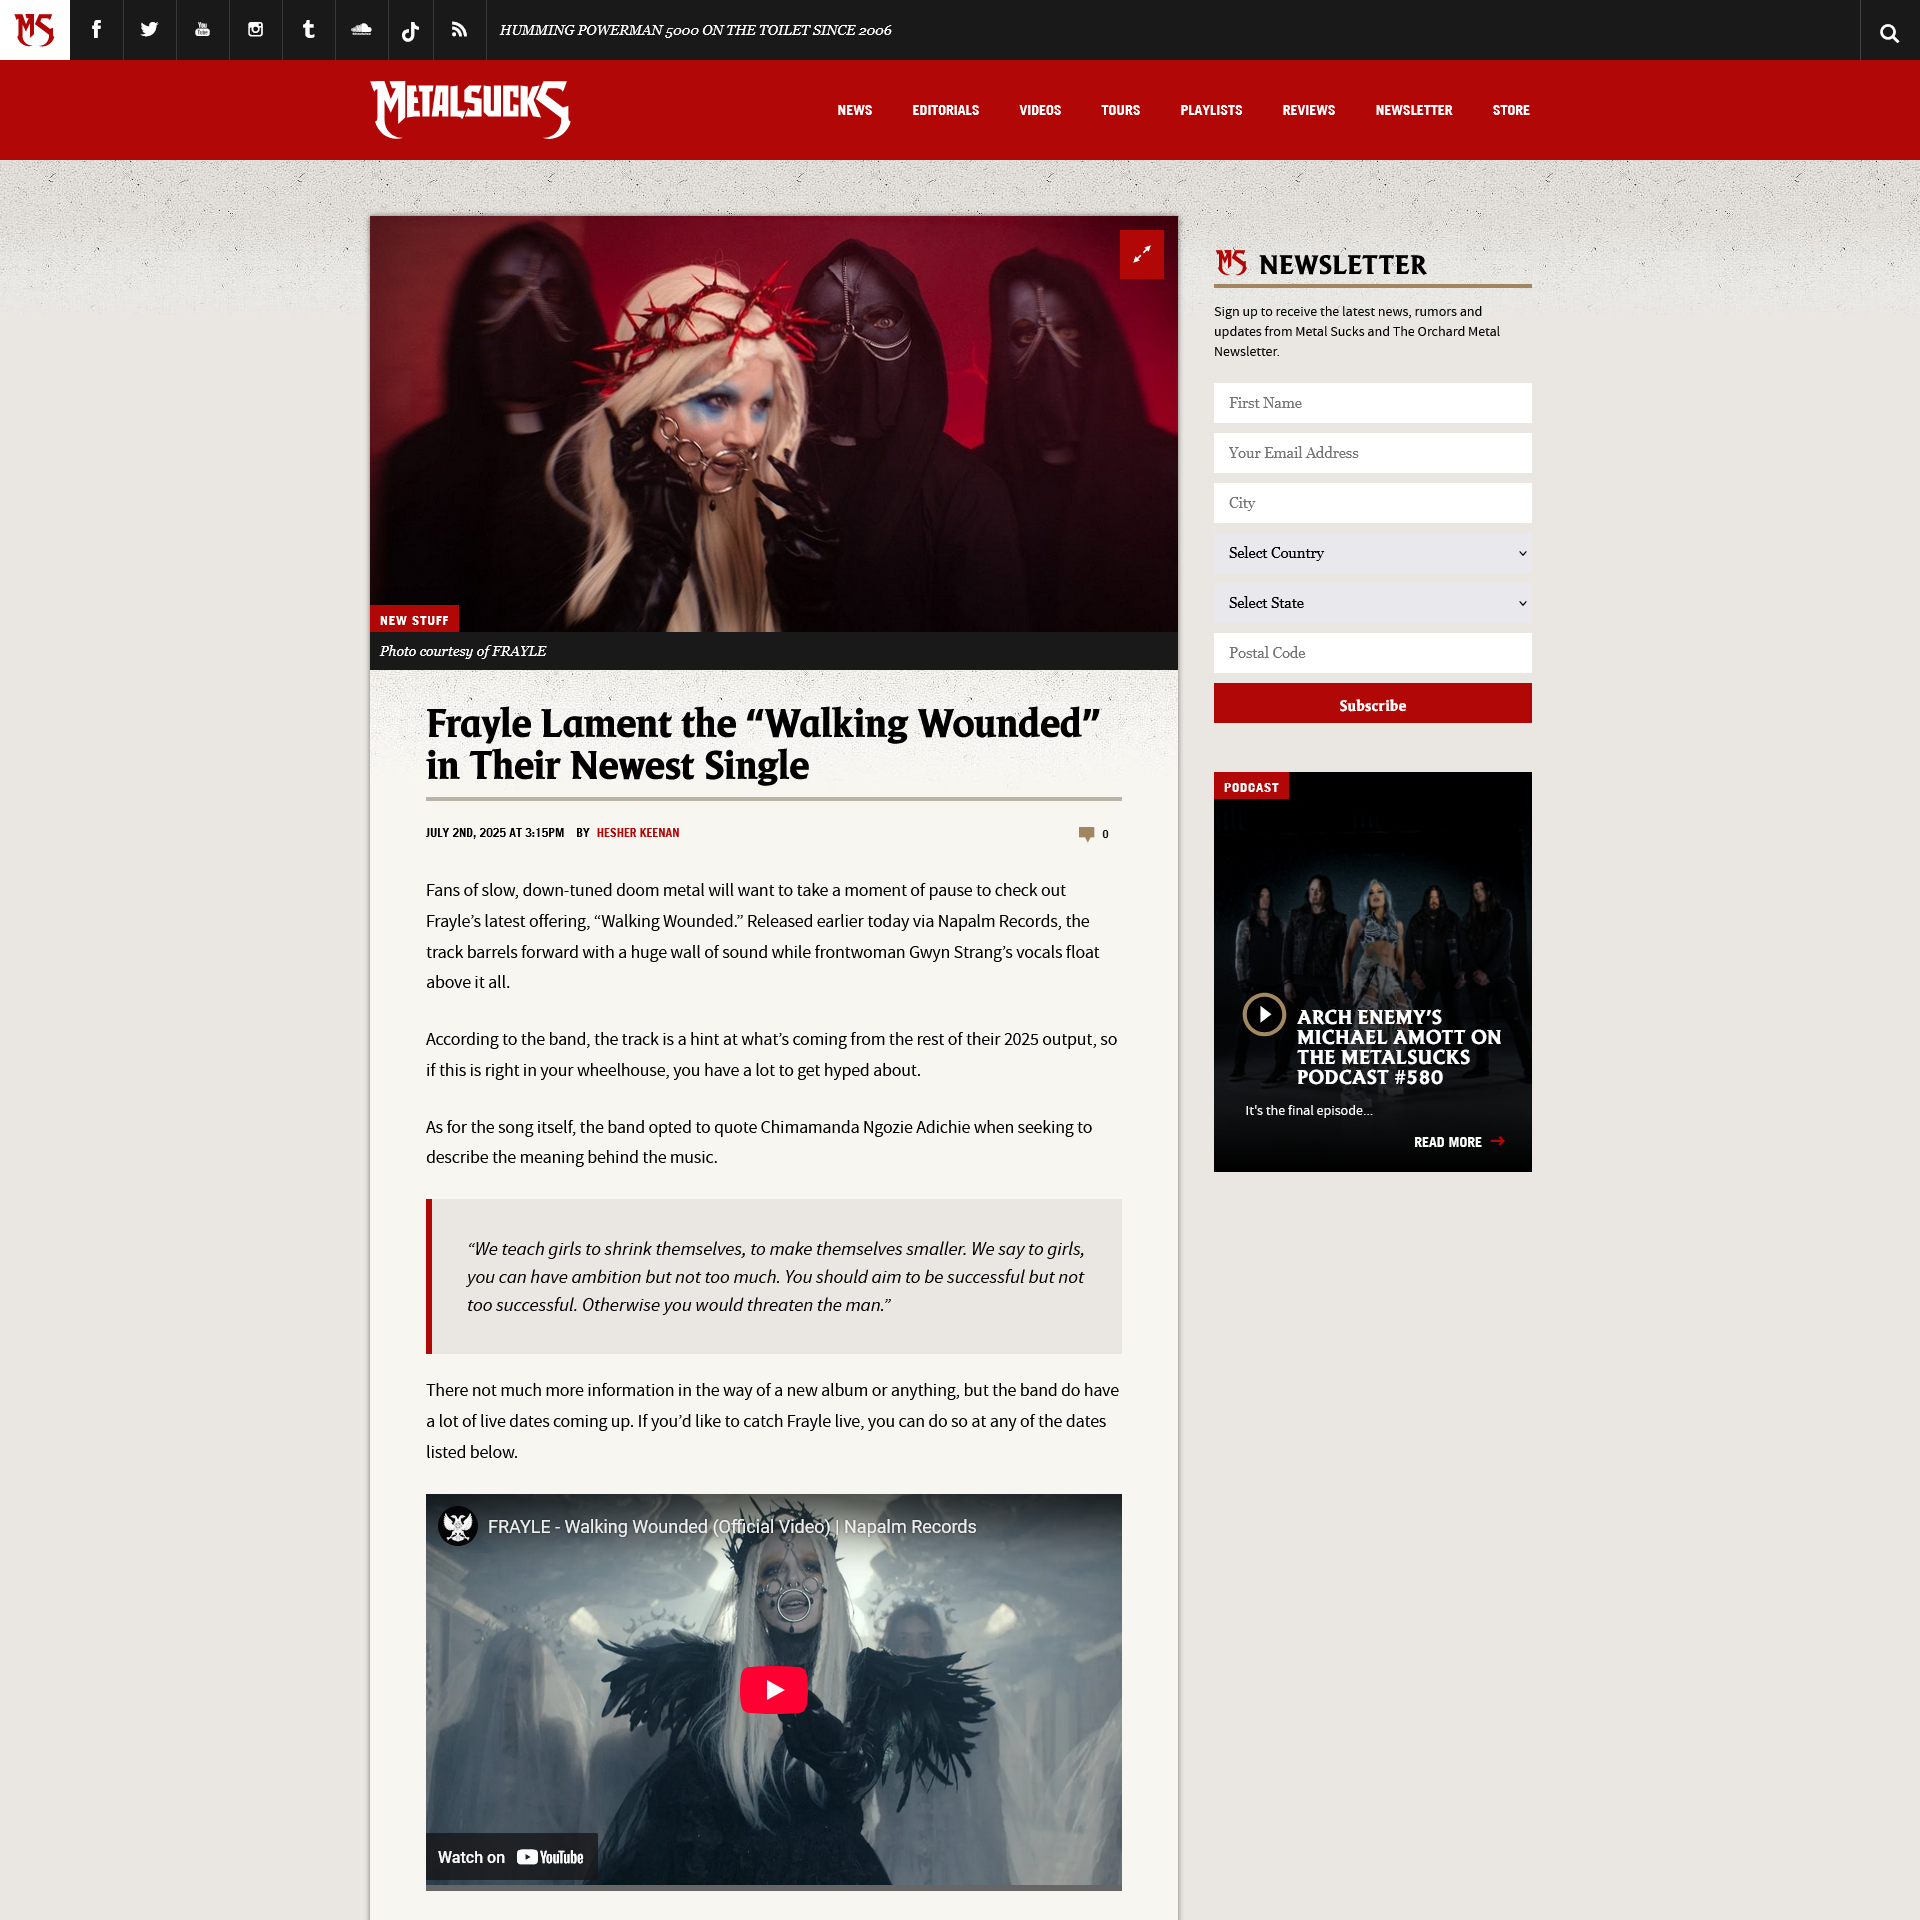Open the News menu item
The width and height of the screenshot is (1920, 1920).
[854, 110]
